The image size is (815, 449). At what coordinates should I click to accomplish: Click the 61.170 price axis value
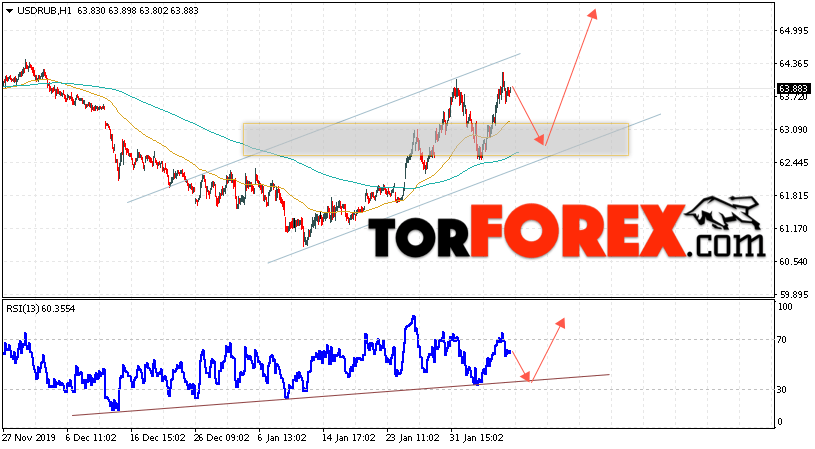pyautogui.click(x=793, y=228)
